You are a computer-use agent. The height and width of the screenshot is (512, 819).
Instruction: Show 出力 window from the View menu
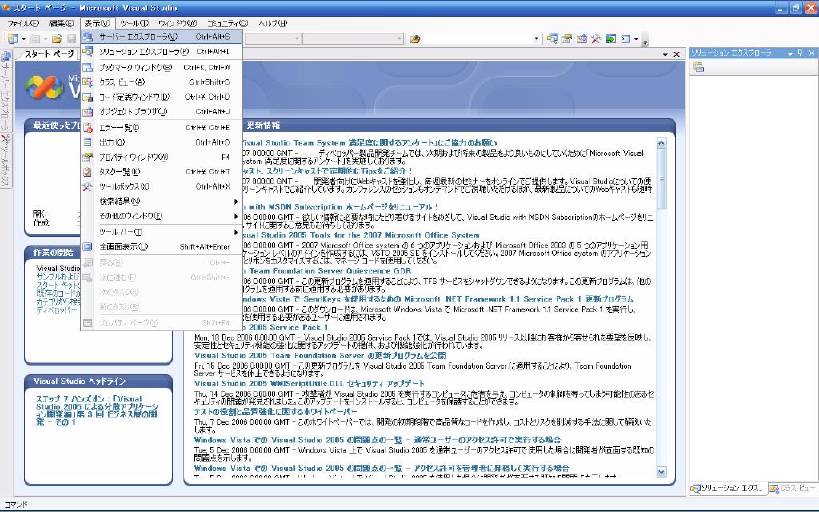[x=161, y=142]
